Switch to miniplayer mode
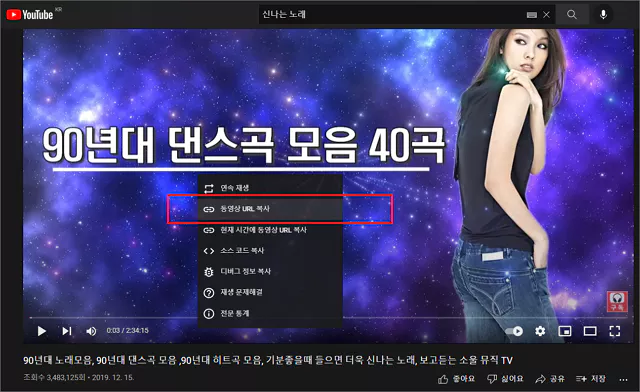Screen dimensions: 640x392 pyautogui.click(x=565, y=331)
